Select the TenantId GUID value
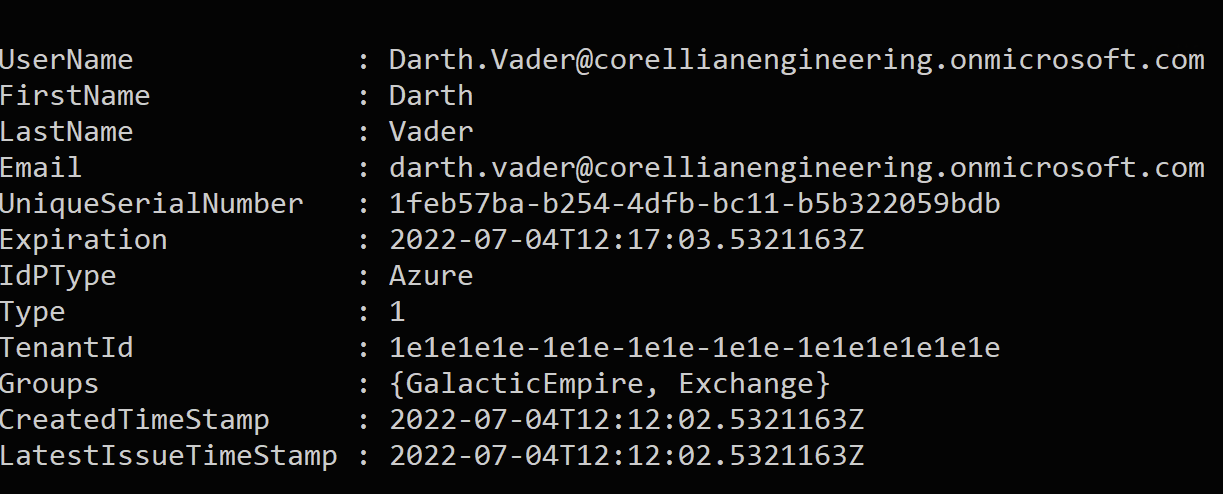The image size is (1223, 494). click(x=694, y=348)
